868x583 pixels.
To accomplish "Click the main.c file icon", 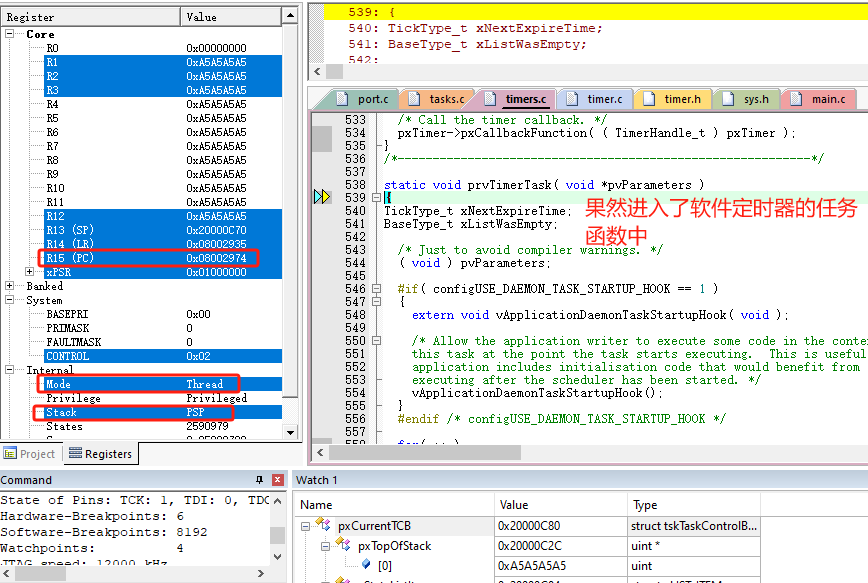I will pyautogui.click(x=796, y=99).
